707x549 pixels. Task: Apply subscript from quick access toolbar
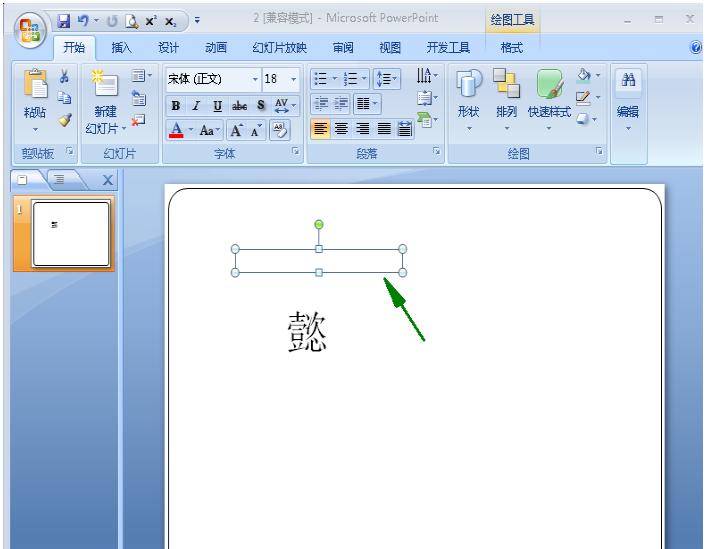coord(170,21)
